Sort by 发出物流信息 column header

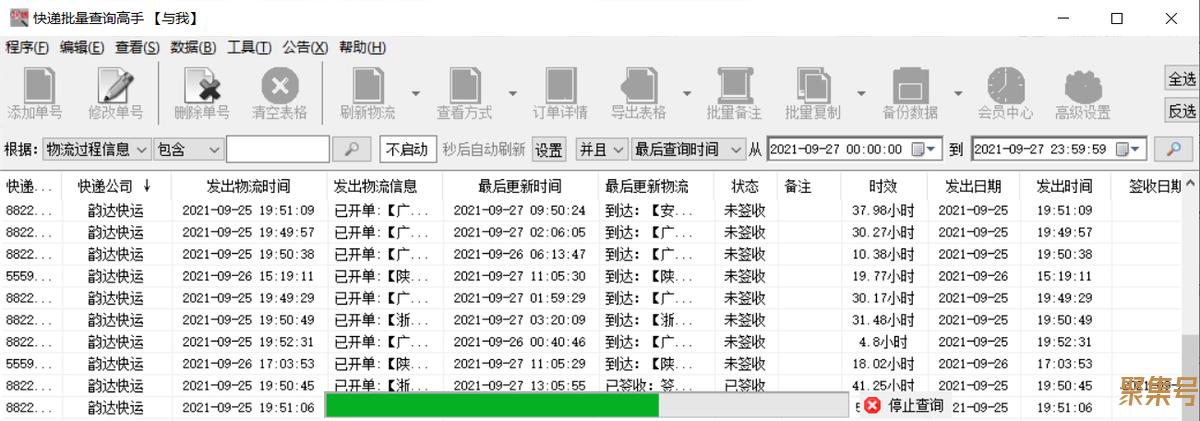(x=385, y=186)
